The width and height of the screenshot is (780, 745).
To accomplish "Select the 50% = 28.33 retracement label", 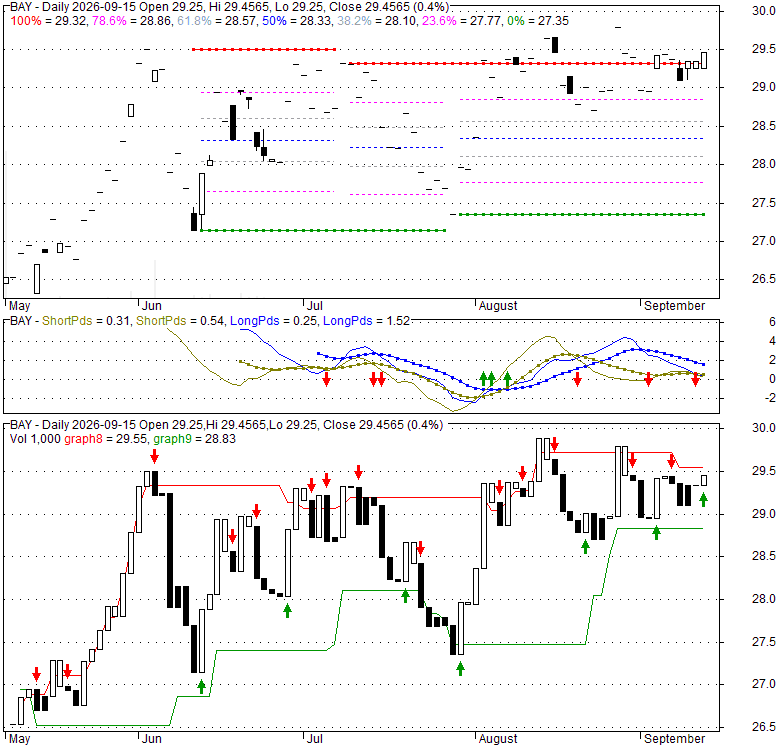I will coord(297,21).
